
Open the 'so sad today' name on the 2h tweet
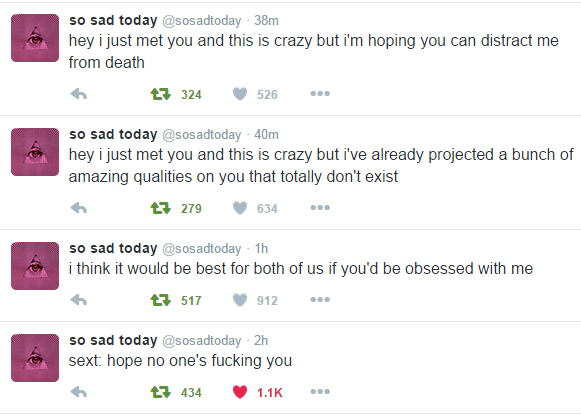tap(113, 340)
